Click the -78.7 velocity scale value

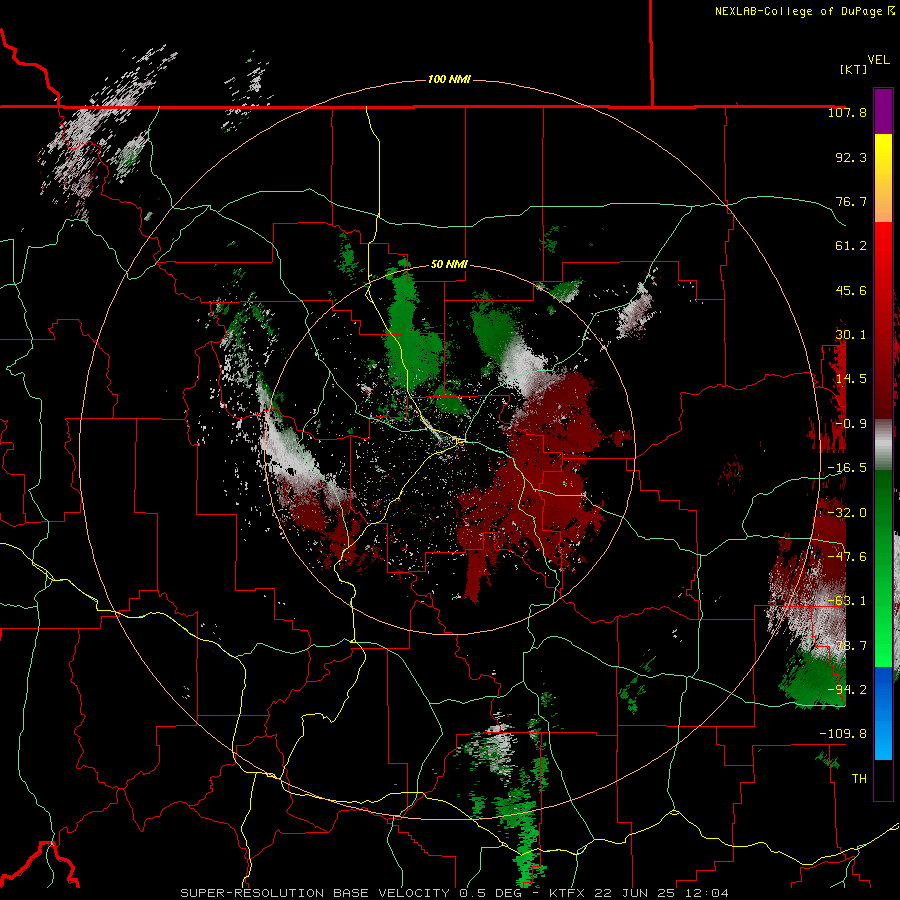click(847, 646)
